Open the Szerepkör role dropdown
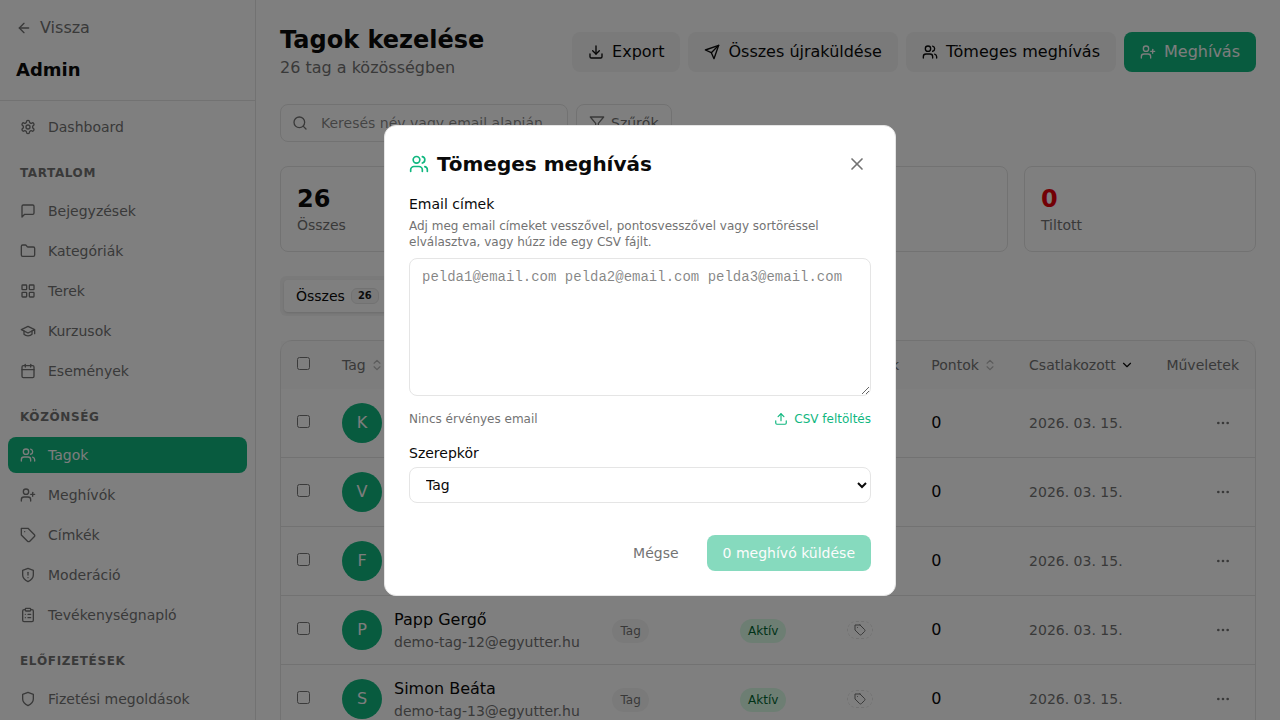This screenshot has height=720, width=1280. pyautogui.click(x=640, y=485)
